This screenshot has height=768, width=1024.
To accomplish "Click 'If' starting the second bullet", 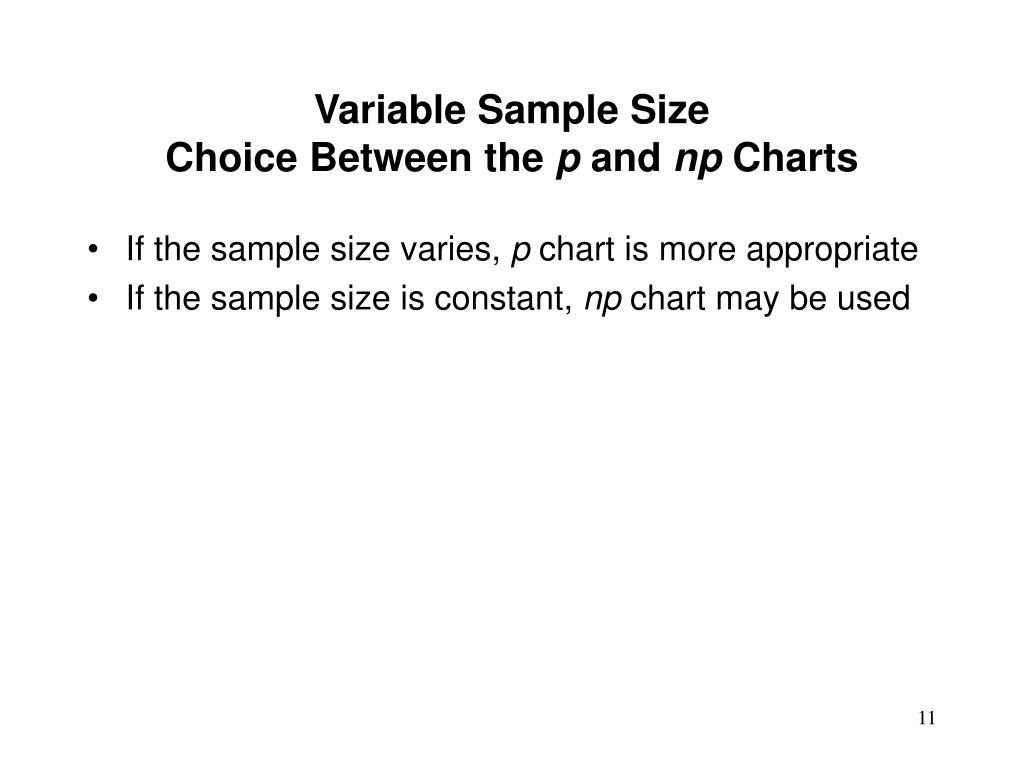I will click(135, 298).
